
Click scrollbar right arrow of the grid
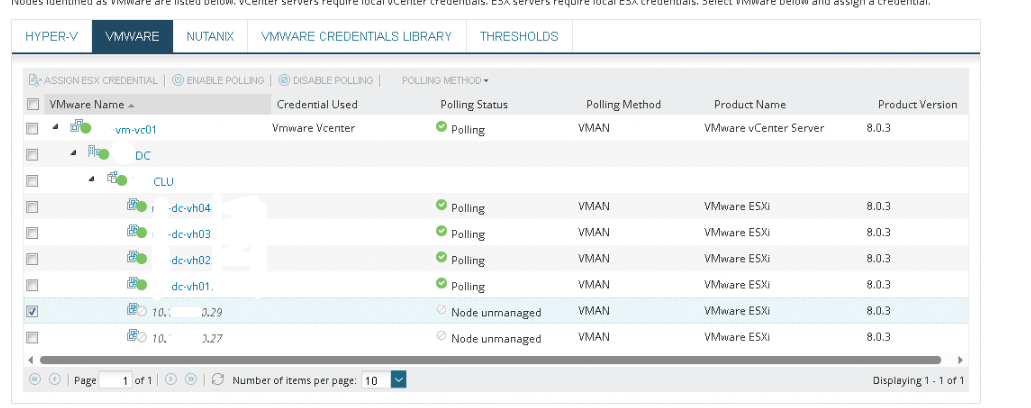point(960,360)
